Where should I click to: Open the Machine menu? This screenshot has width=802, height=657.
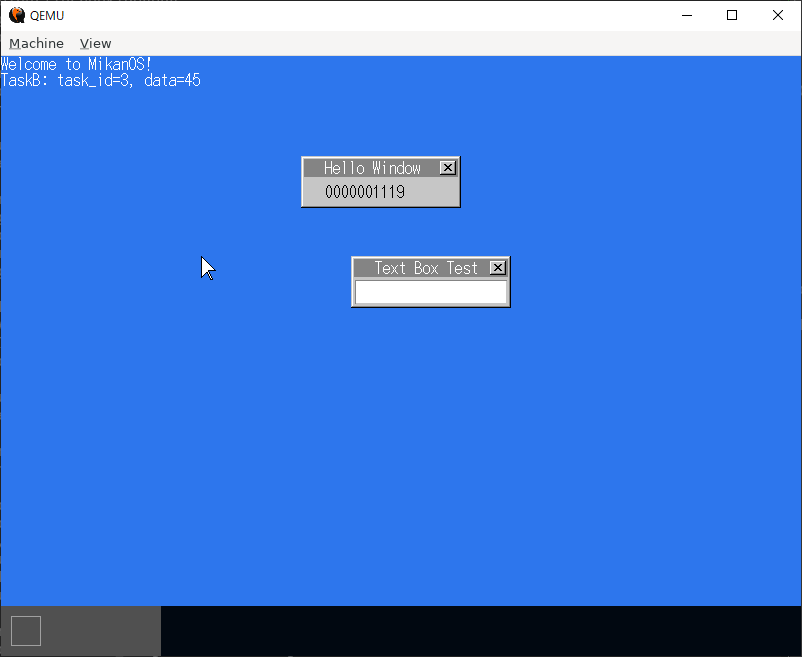point(36,43)
